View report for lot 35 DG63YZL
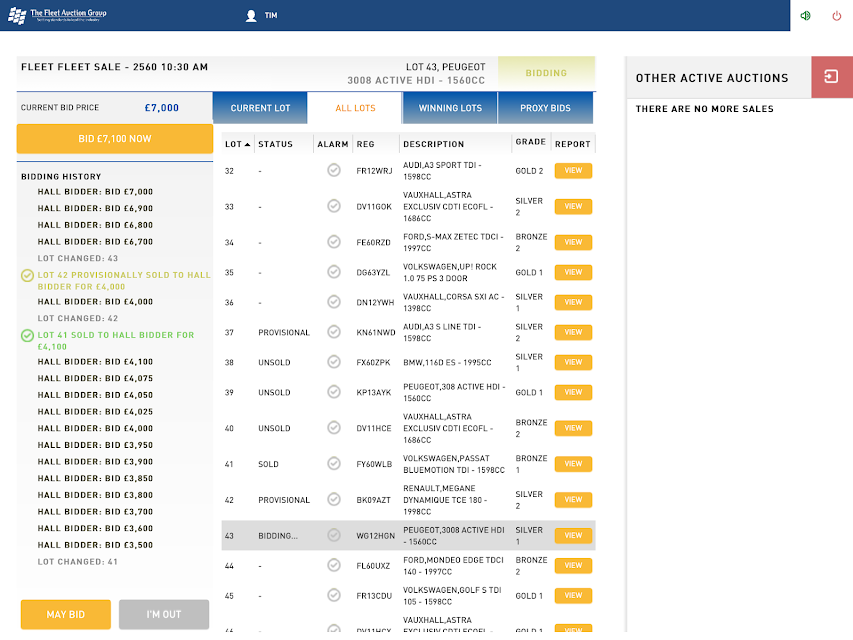 573,272
